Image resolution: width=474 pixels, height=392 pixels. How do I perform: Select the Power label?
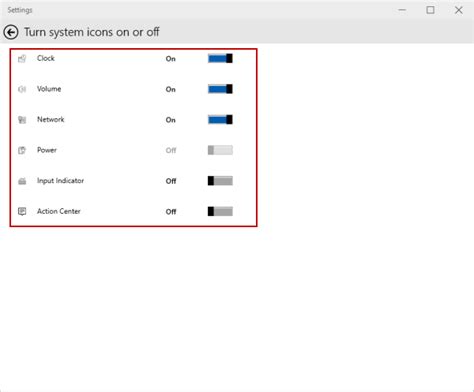pos(47,150)
